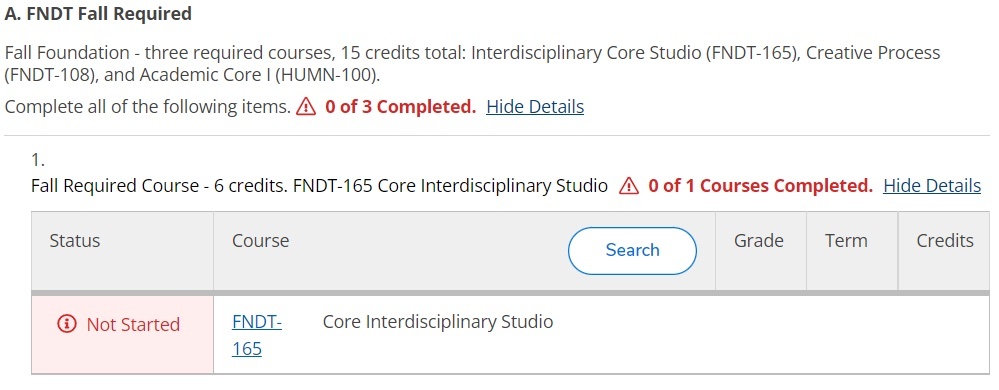Select the Term column header
Screen dimensions: 999x390
coord(845,240)
